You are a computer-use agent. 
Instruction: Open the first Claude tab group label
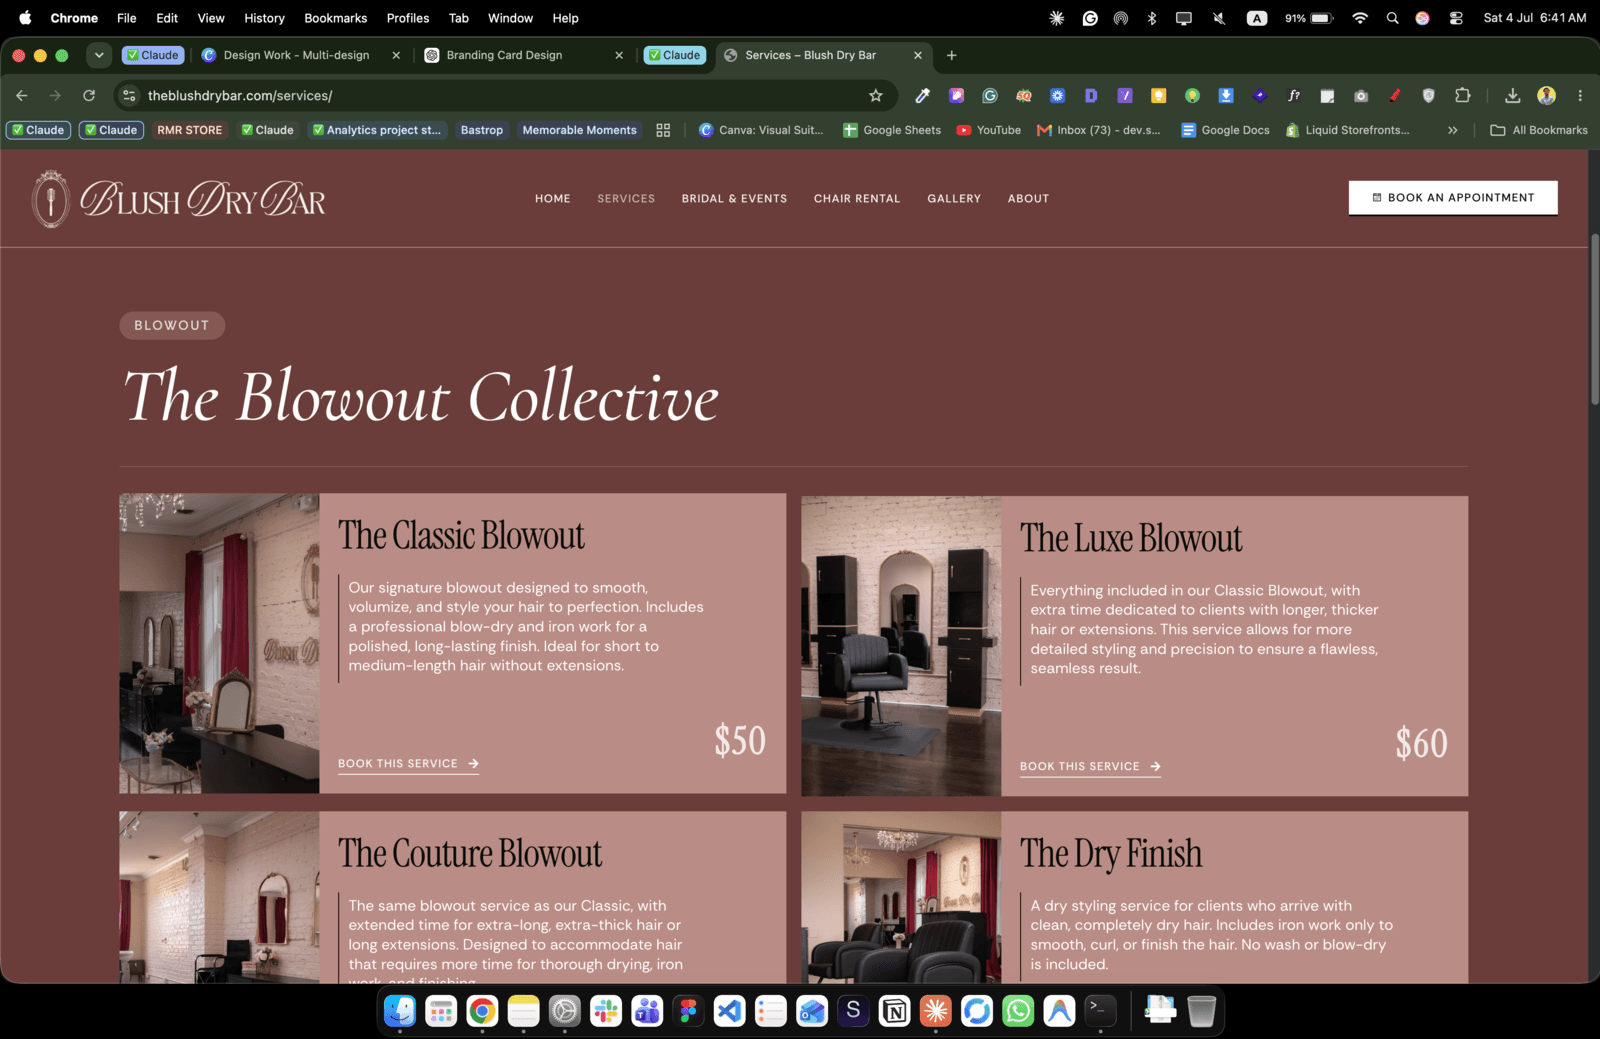[x=153, y=55]
